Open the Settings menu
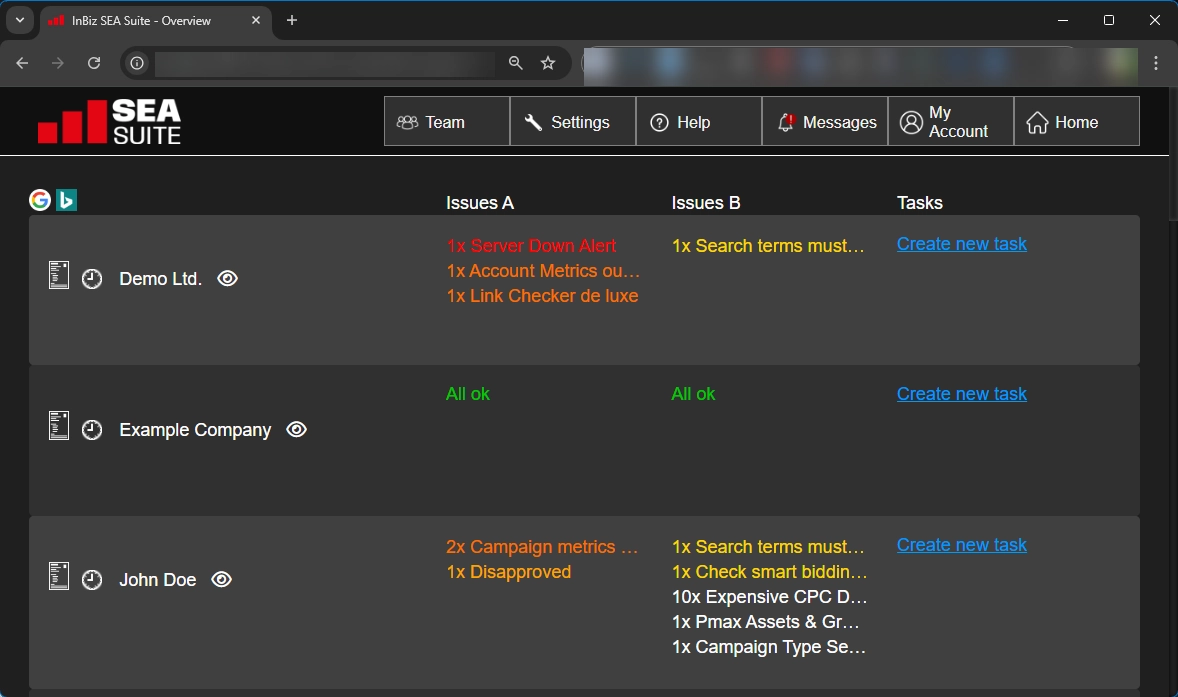Screen dimensions: 1178x697 tap(571, 121)
